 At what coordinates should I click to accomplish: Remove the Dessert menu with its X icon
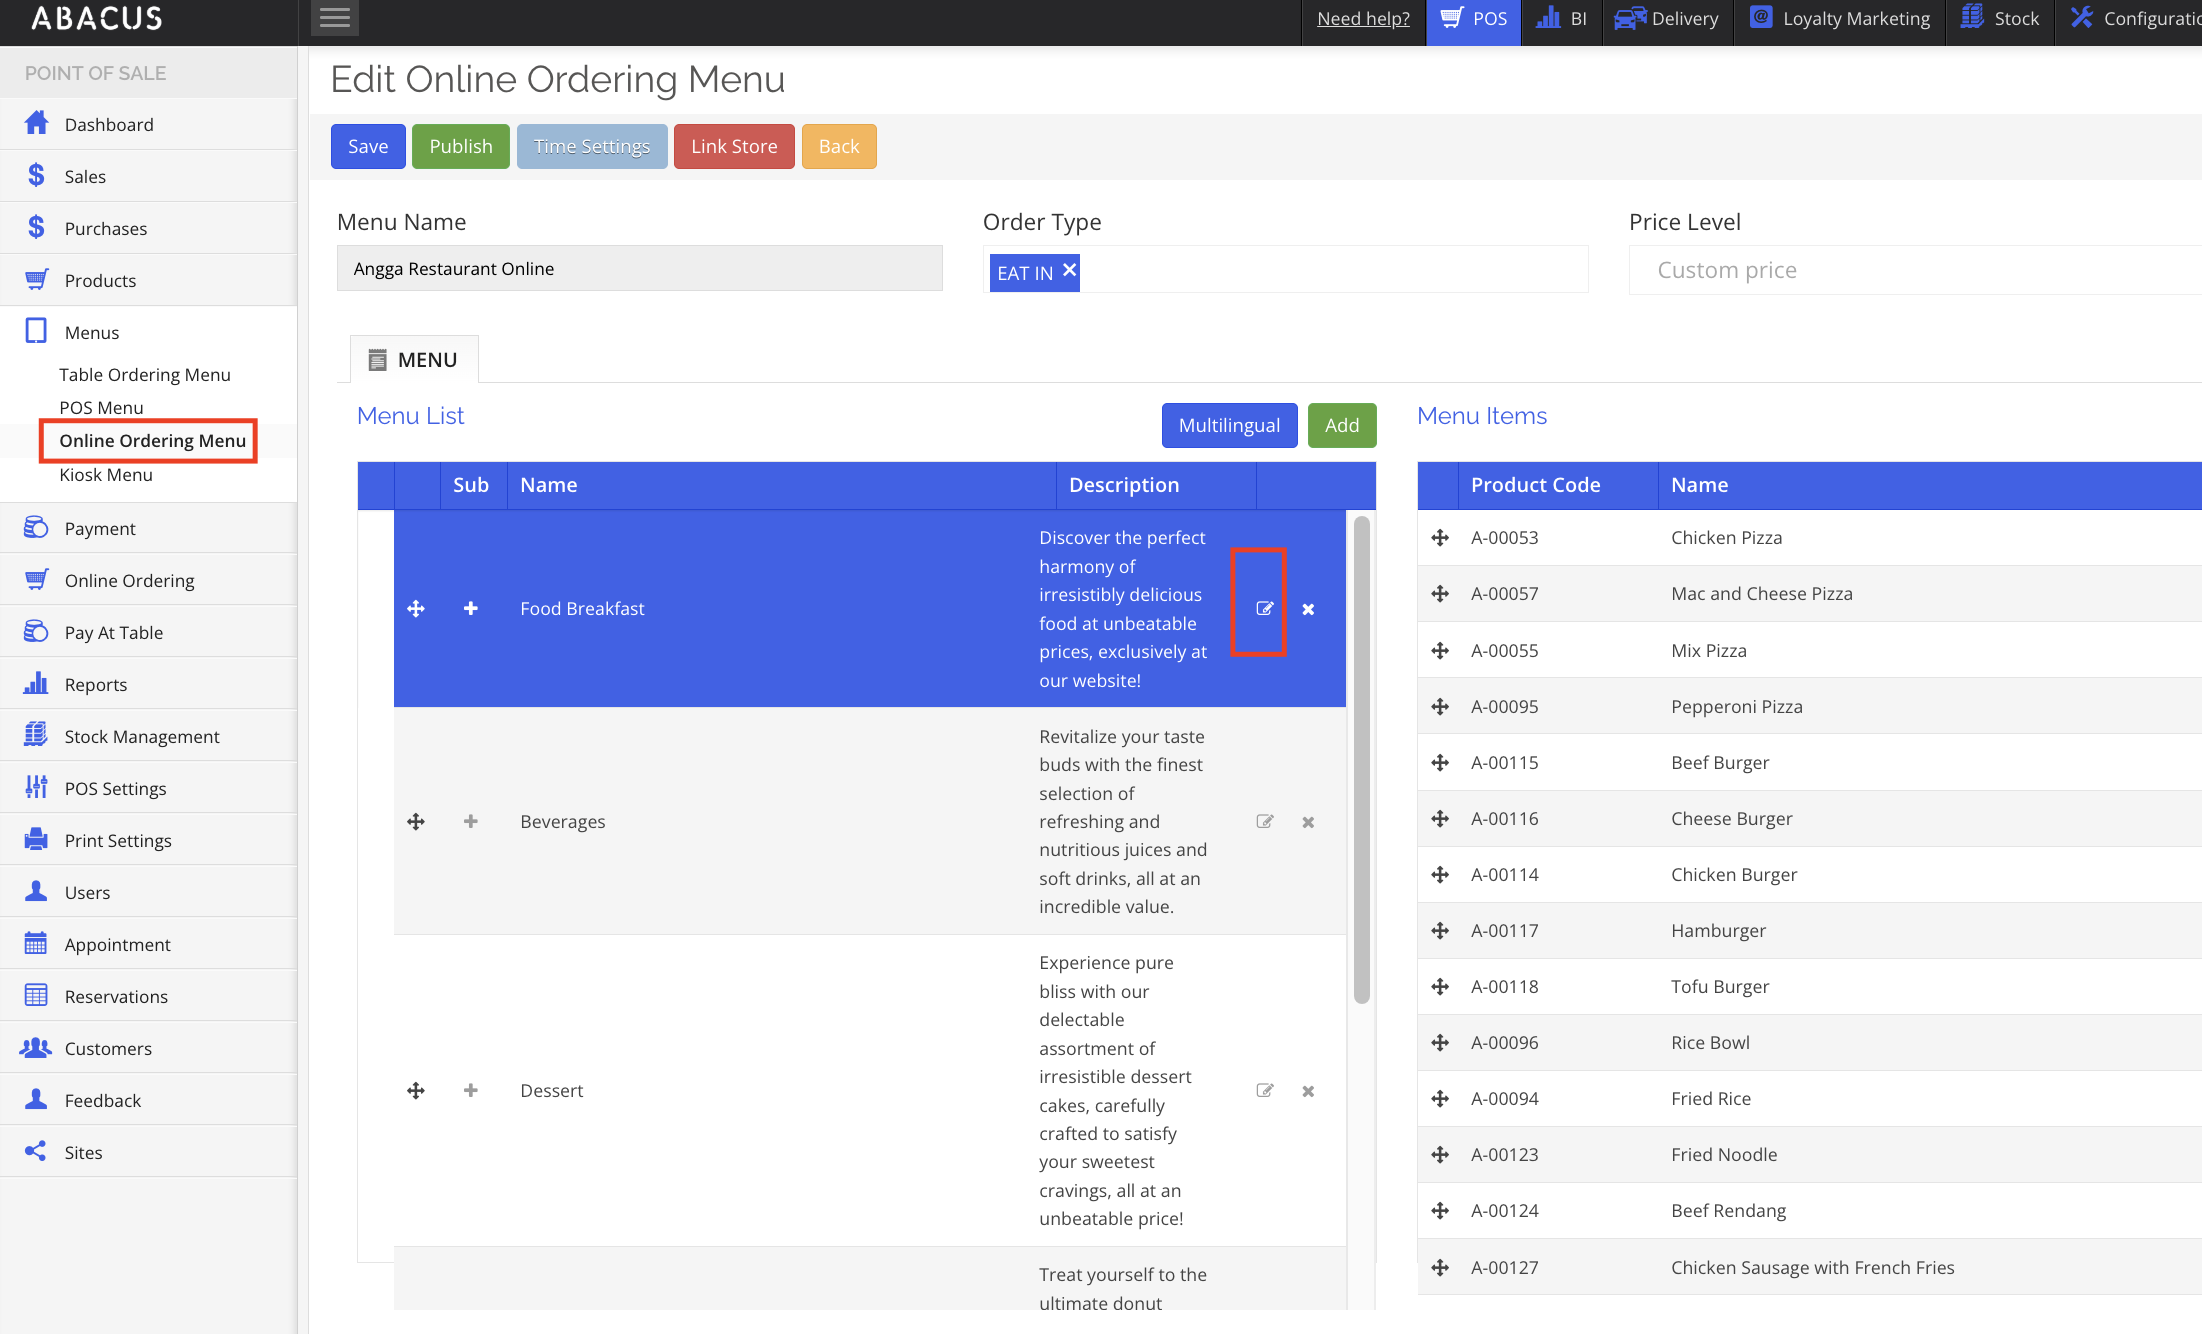pyautogui.click(x=1308, y=1091)
